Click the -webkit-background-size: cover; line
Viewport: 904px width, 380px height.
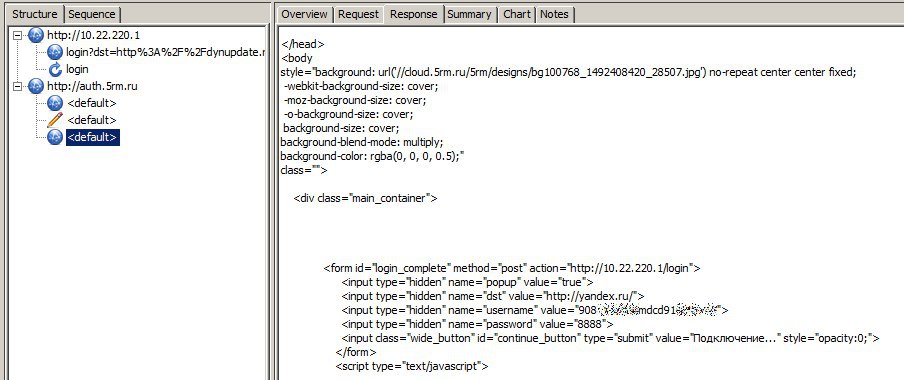(361, 86)
